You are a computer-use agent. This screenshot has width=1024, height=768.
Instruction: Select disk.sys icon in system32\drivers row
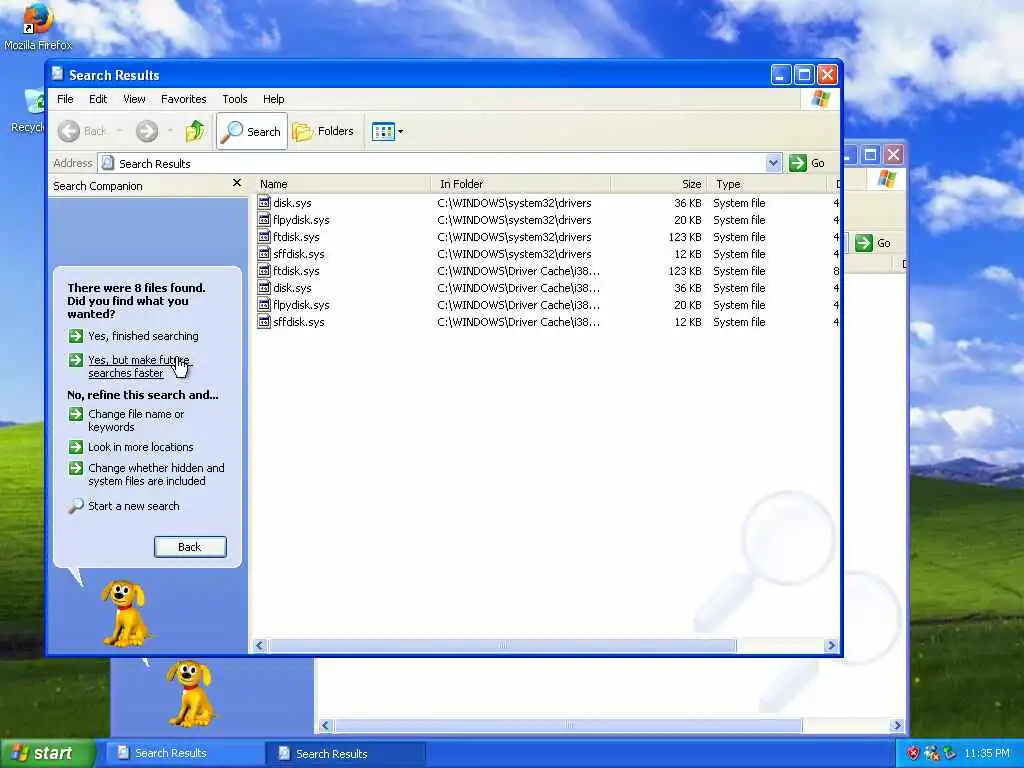pyautogui.click(x=264, y=202)
